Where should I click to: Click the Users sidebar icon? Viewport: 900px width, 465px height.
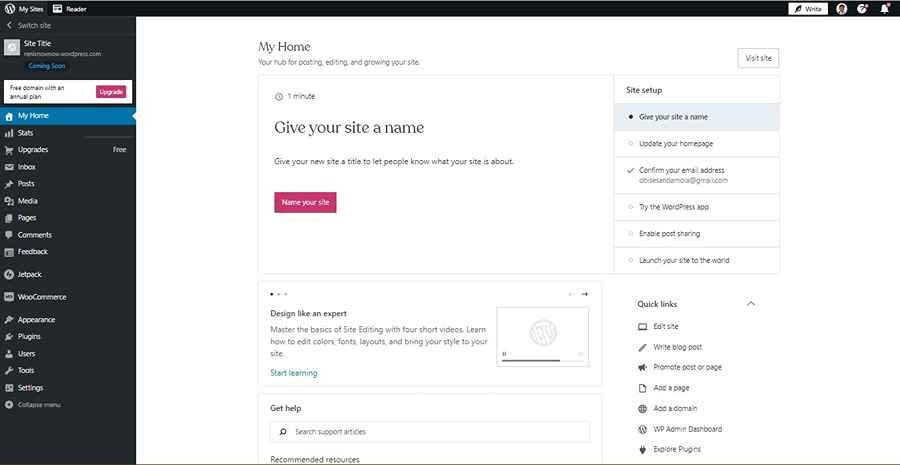(9, 354)
